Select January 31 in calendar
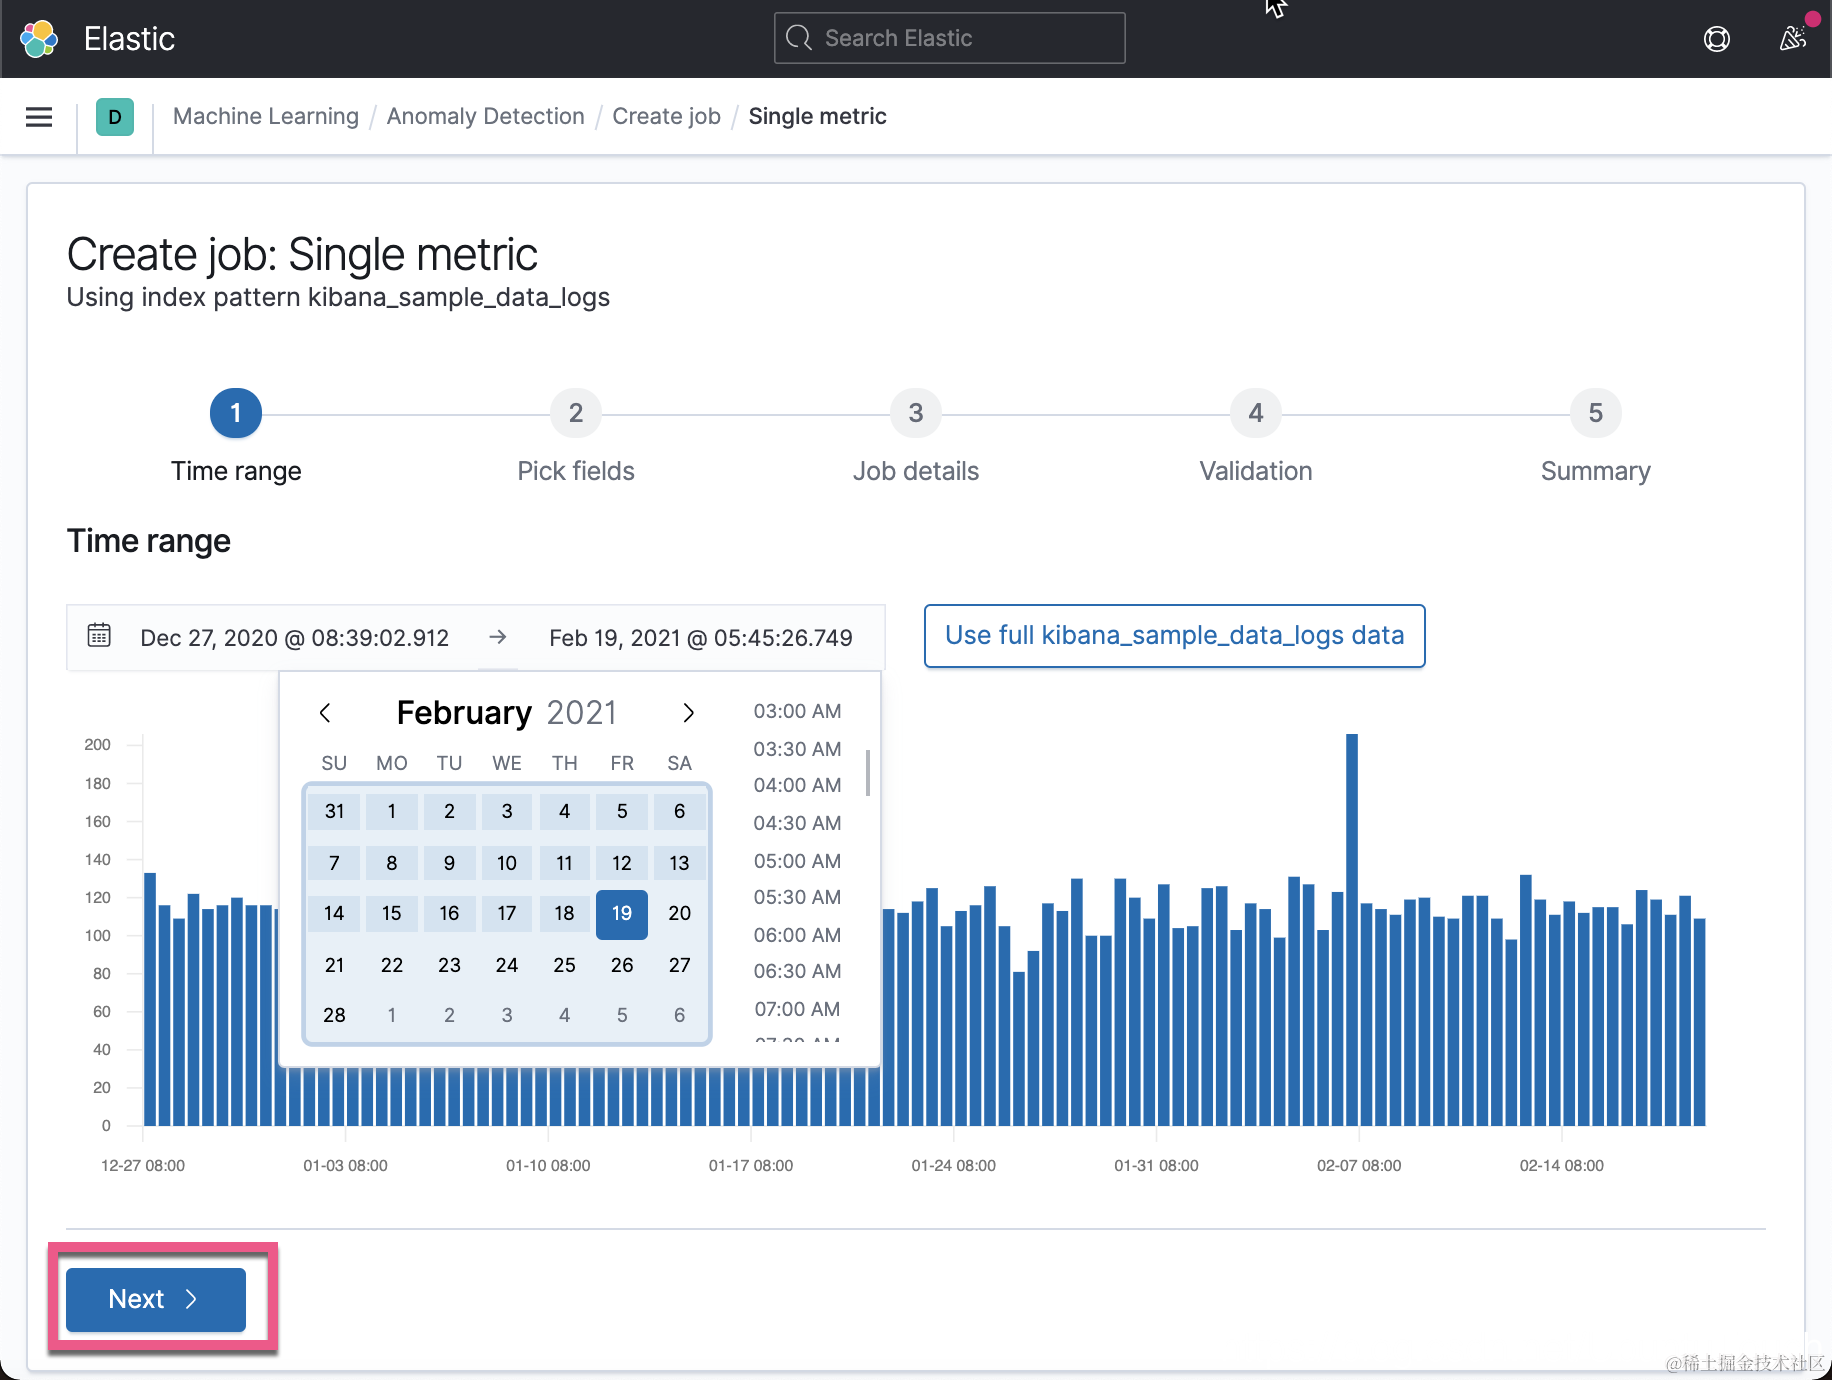 pos(334,811)
